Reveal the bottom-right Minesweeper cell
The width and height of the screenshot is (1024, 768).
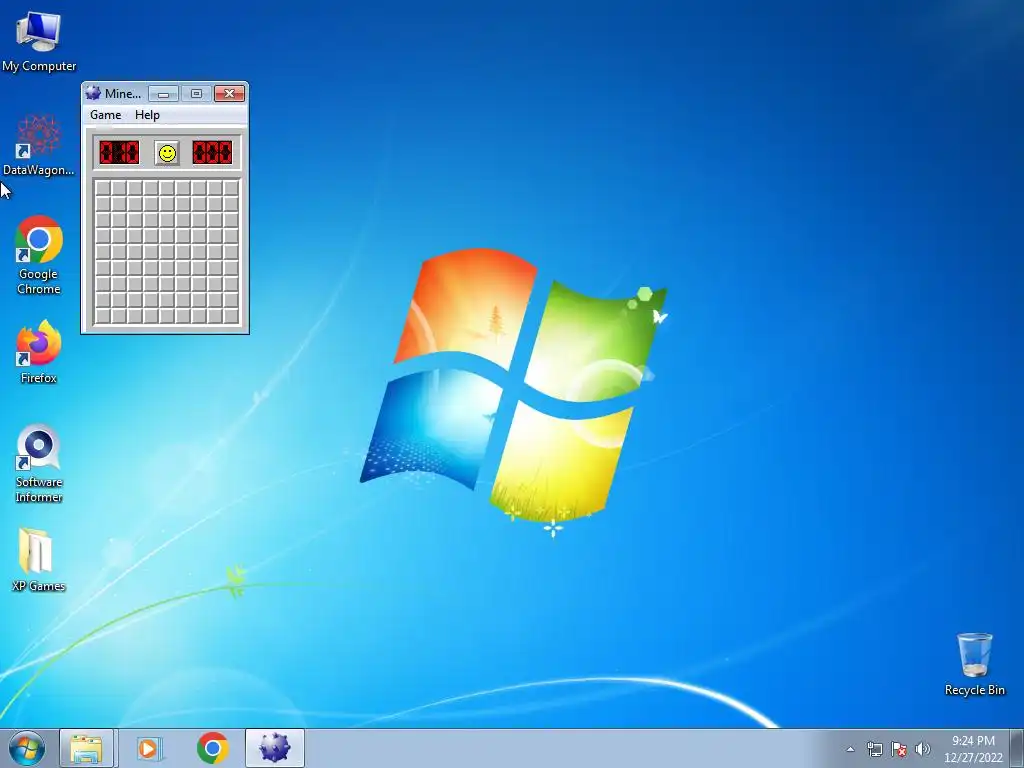[x=231, y=315]
